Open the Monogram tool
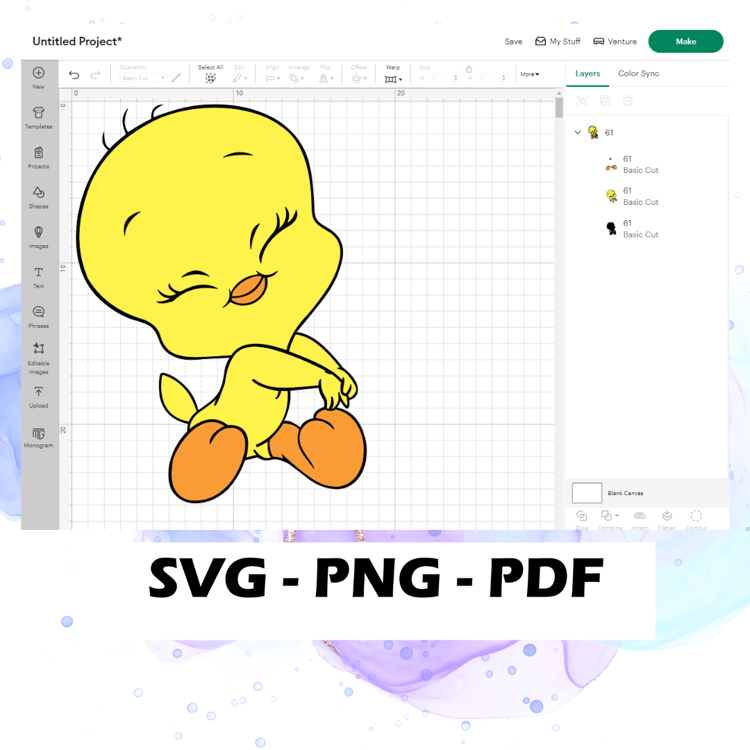Screen dimensions: 750x750 coord(39,438)
